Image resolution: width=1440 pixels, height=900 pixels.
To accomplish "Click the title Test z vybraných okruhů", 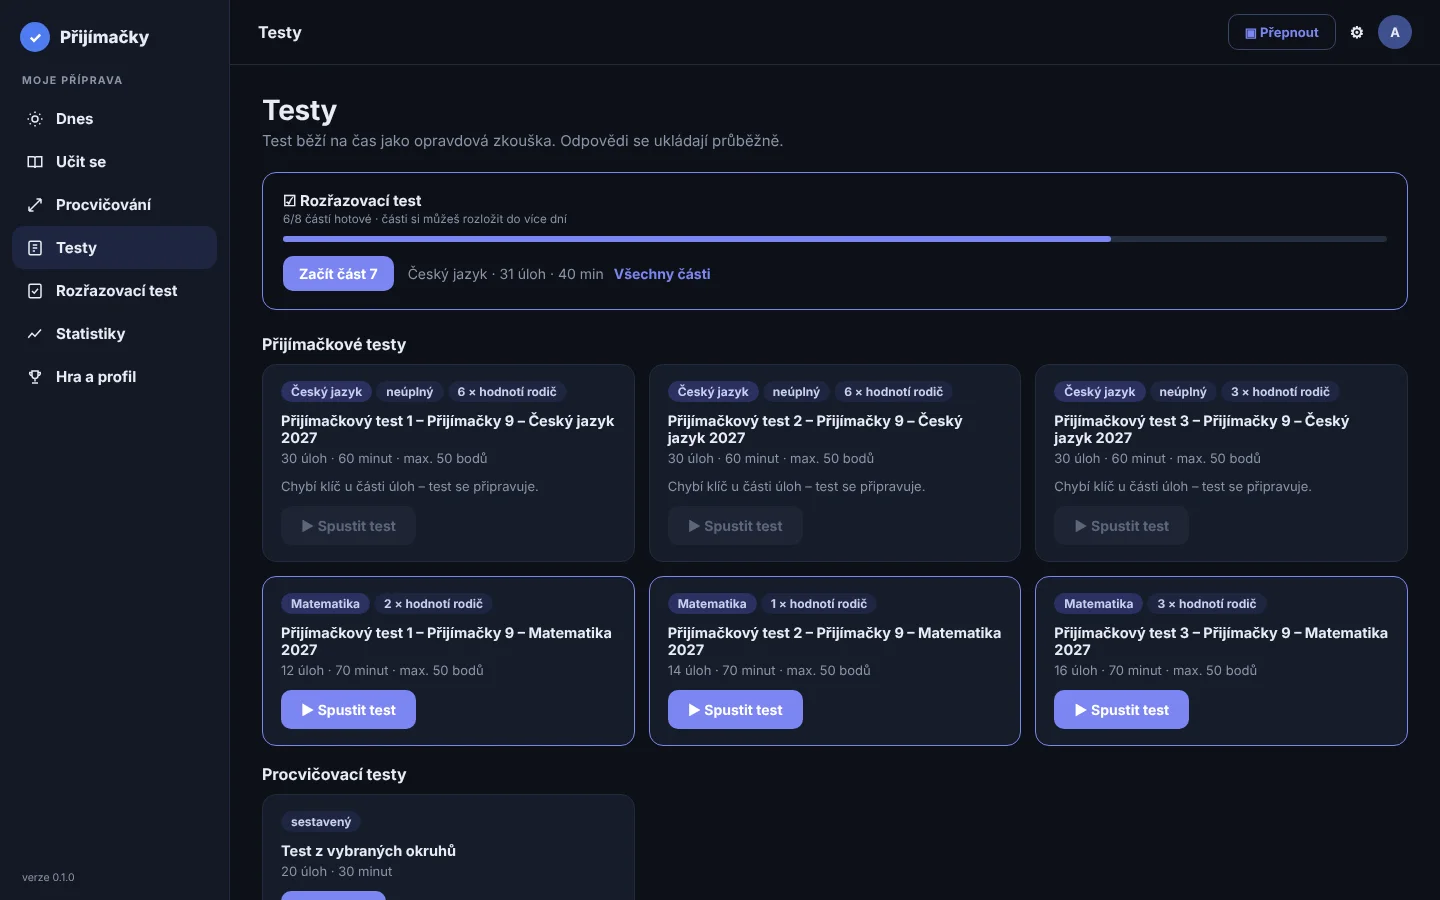I will pos(368,851).
